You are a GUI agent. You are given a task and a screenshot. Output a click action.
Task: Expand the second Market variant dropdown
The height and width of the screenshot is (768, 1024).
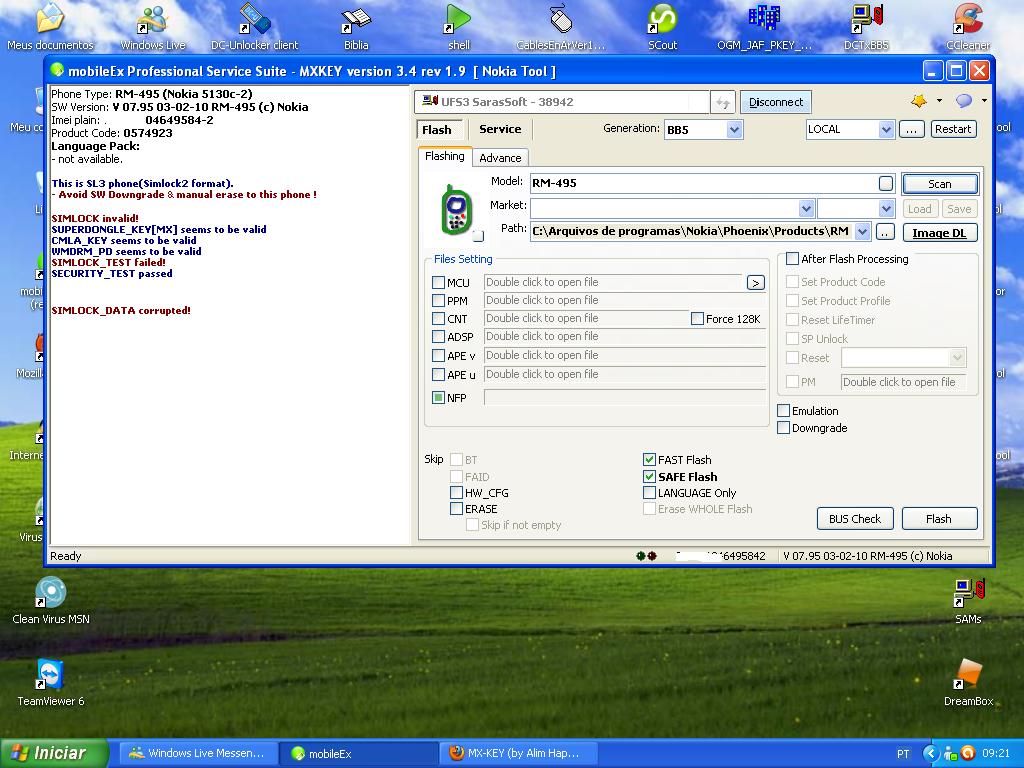click(x=886, y=208)
